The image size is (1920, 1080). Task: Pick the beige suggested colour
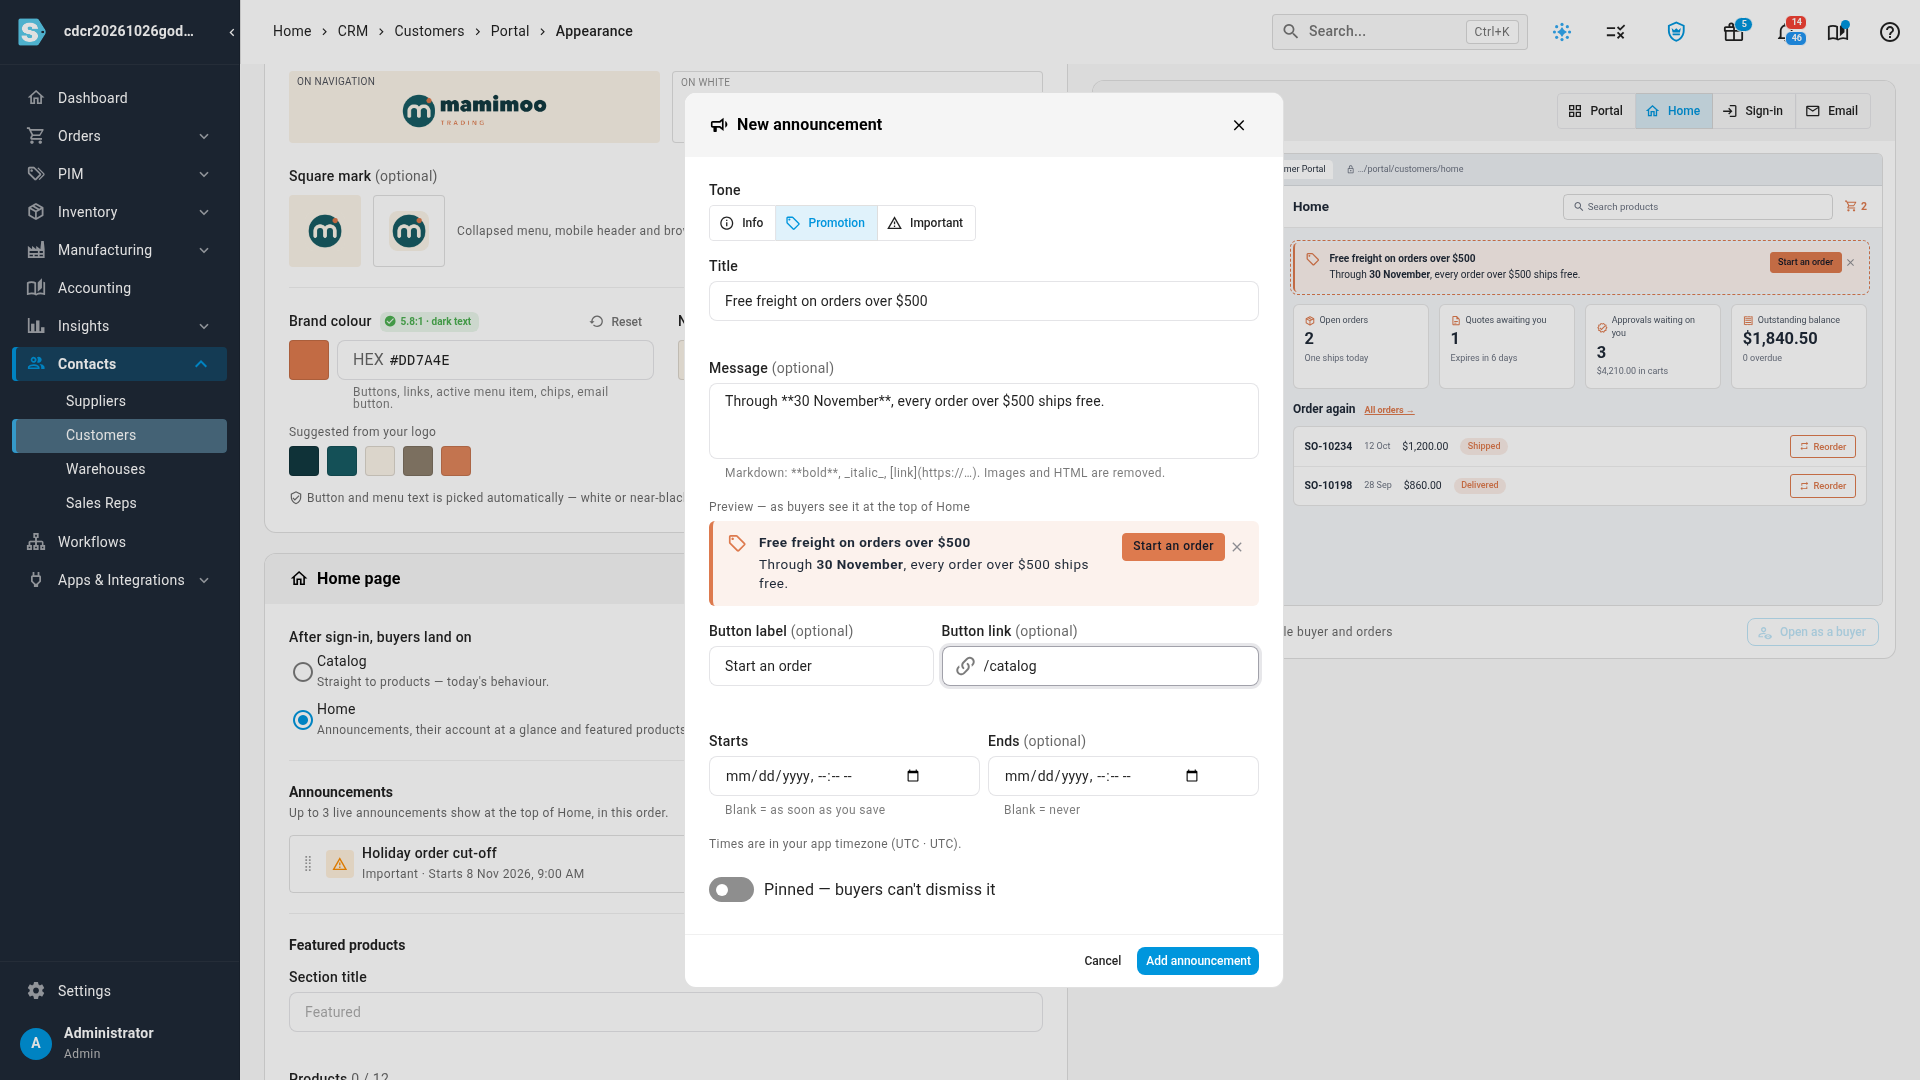[x=380, y=461]
